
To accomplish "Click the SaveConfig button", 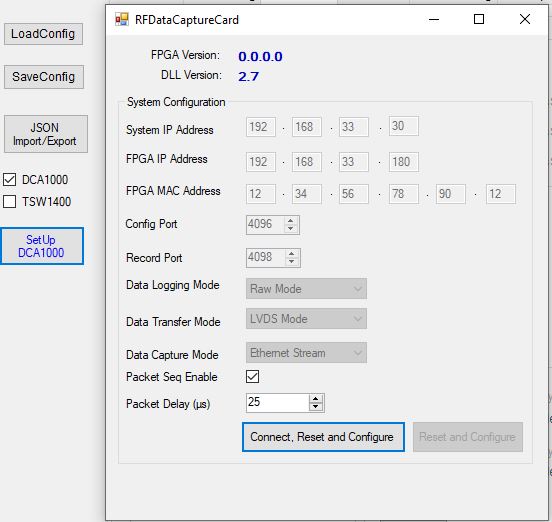I will coord(44,77).
